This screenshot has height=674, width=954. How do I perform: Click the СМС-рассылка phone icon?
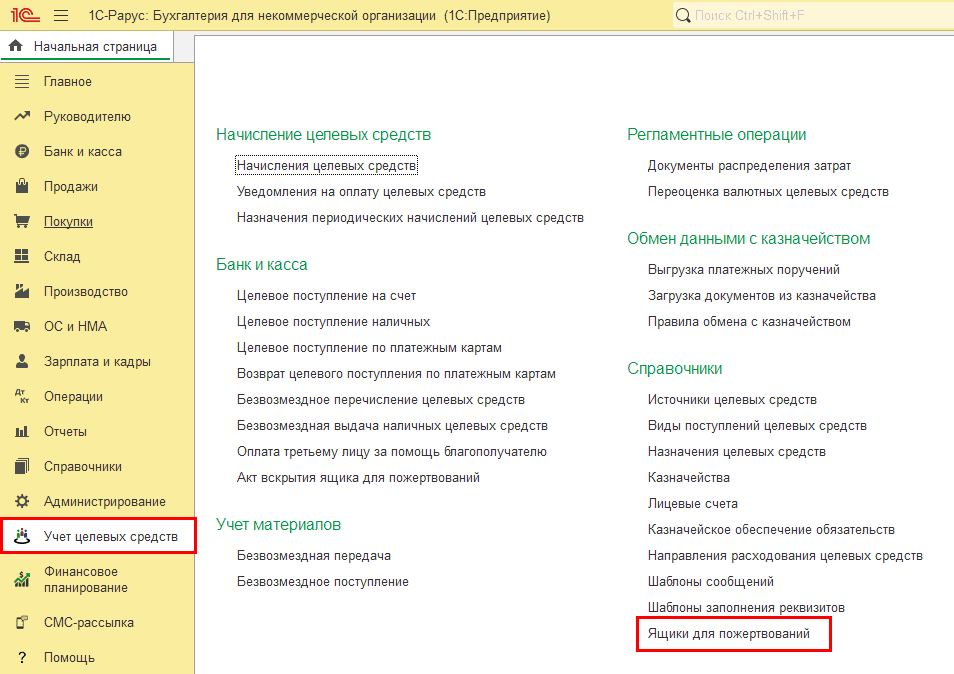[x=22, y=622]
